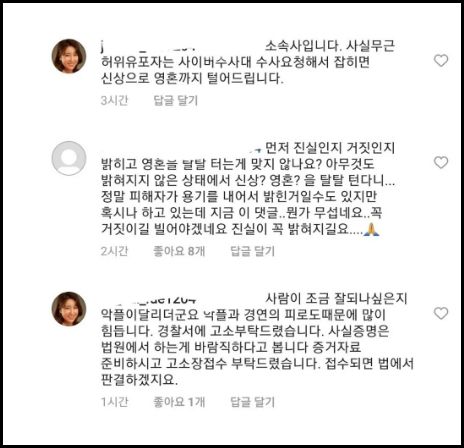Click the 1시간 timestamp
Screen dimensions: 464x448
tap(114, 402)
